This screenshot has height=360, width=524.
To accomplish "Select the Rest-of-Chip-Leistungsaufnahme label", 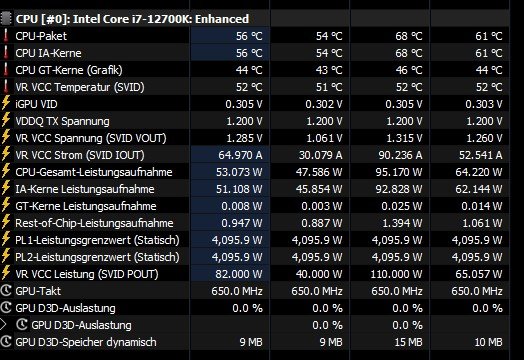I will (x=94, y=223).
